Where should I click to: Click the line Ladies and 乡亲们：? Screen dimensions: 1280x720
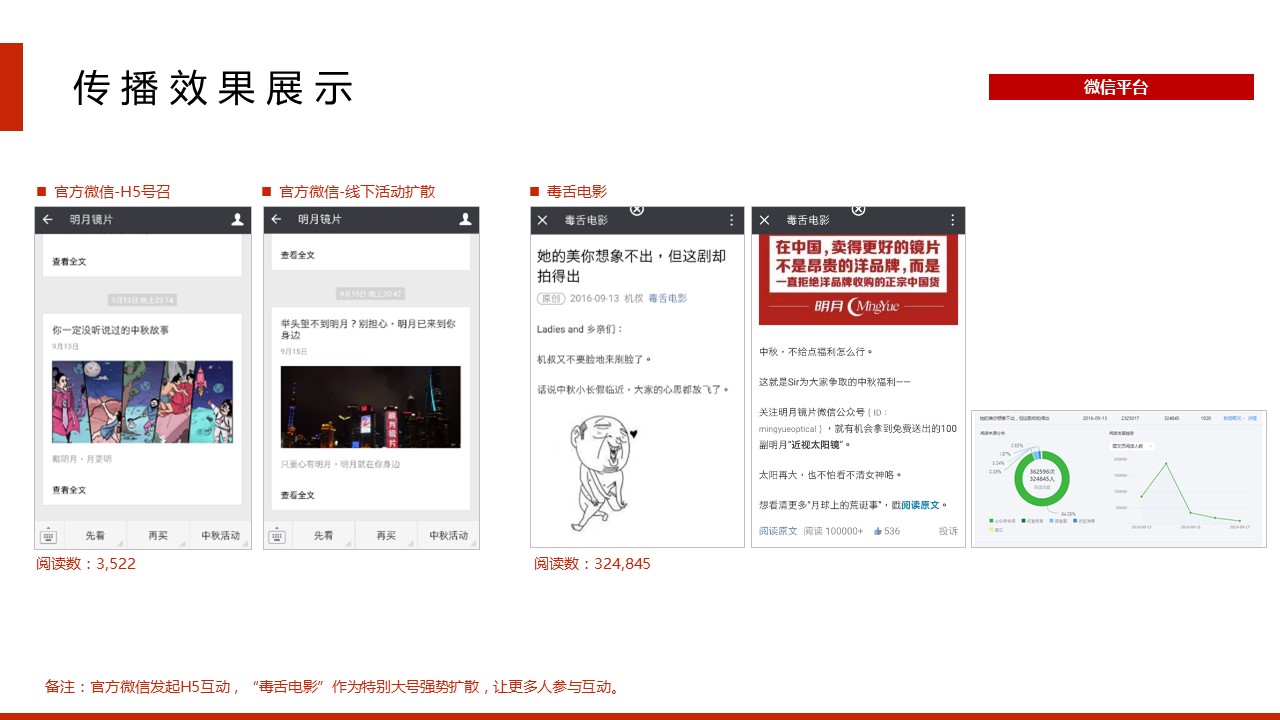580,329
